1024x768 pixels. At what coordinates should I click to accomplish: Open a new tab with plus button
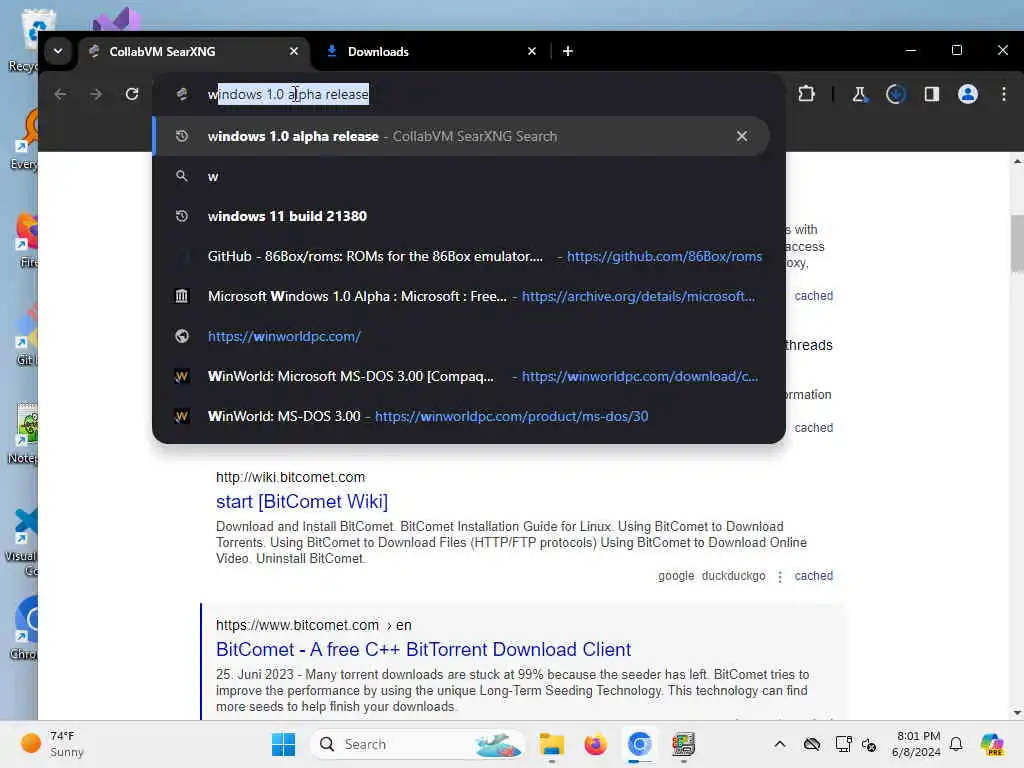click(x=568, y=51)
